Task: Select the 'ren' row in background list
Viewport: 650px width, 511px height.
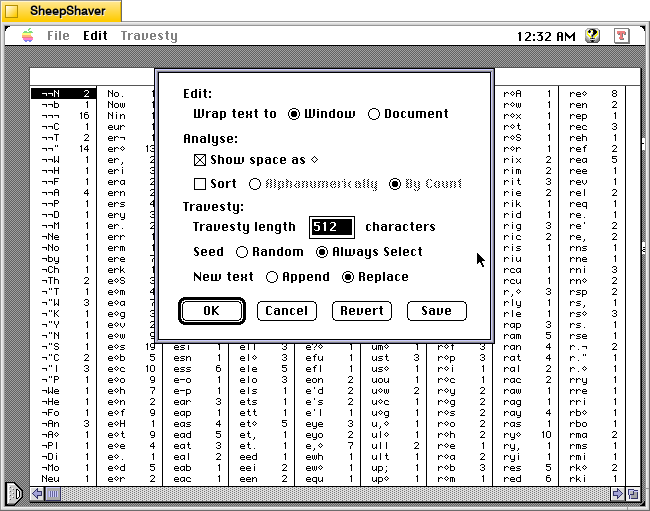Action: [592, 105]
